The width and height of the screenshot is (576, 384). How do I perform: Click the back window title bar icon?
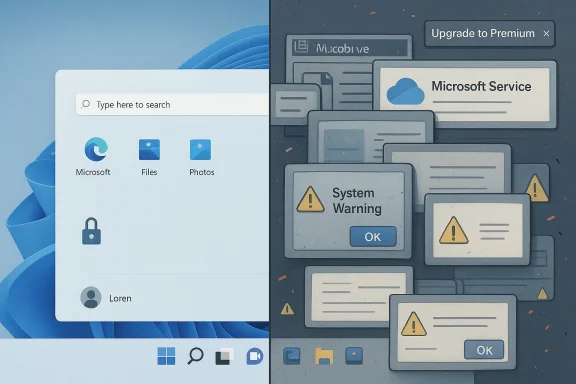(301, 47)
